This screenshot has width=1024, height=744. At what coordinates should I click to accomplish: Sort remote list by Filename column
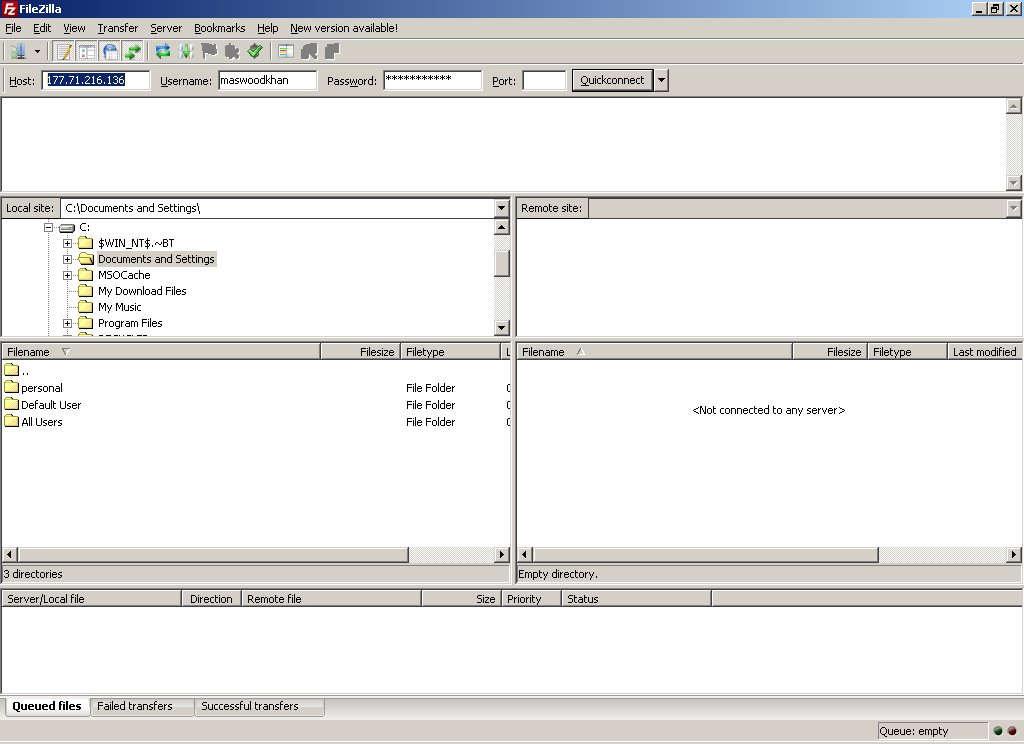tap(654, 352)
